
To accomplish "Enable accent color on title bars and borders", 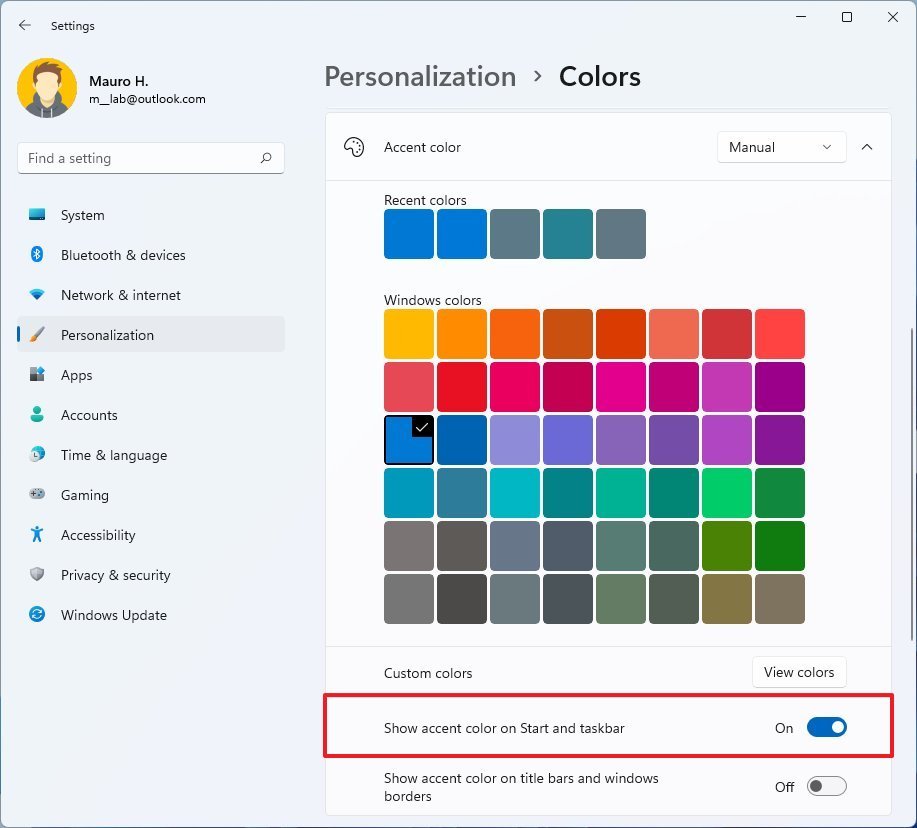I will [826, 787].
